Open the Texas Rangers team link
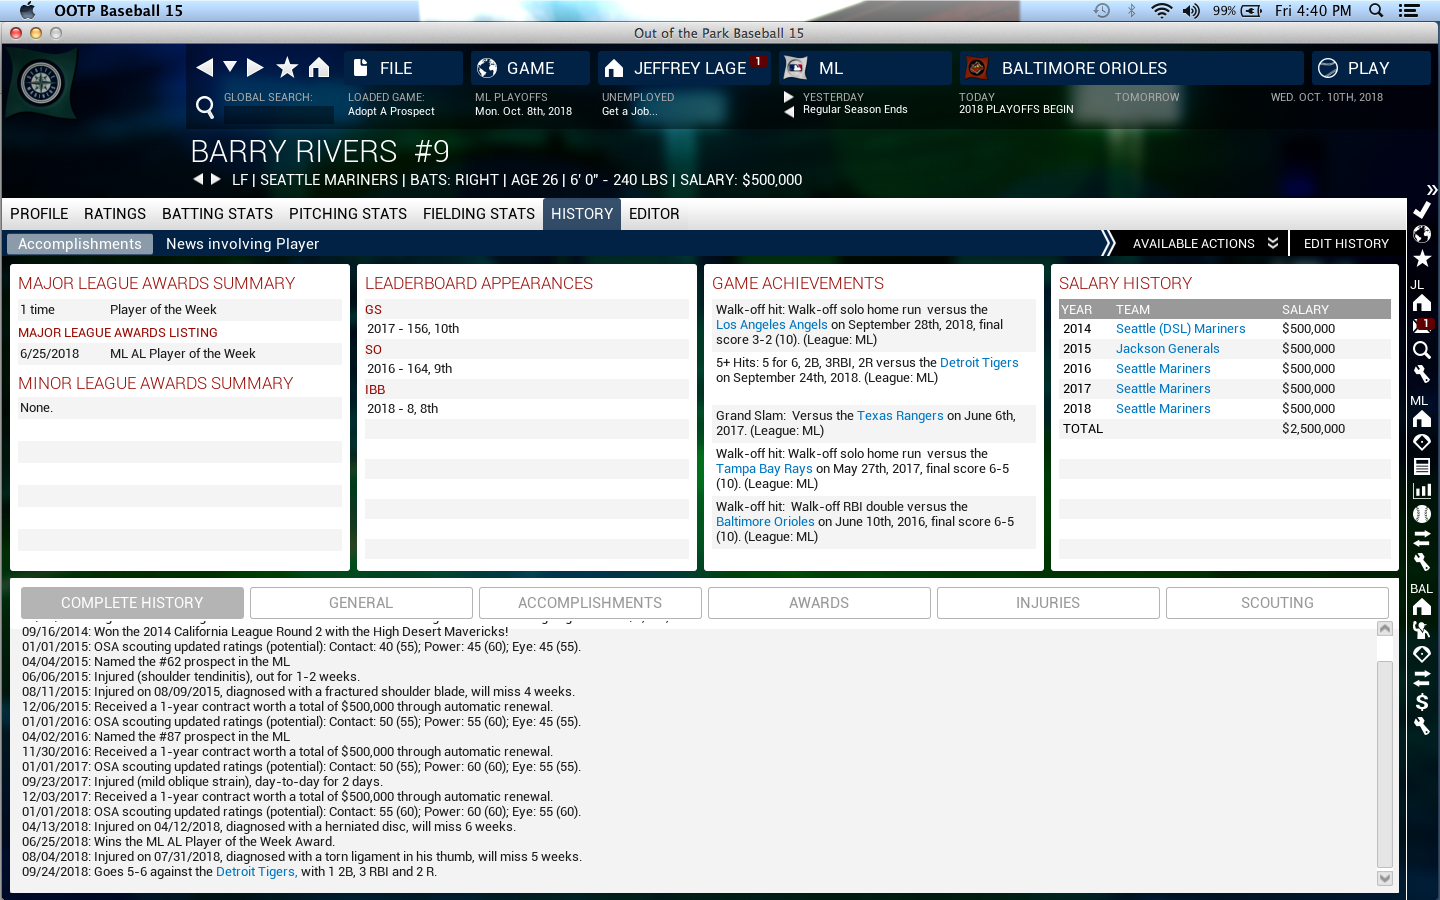1440x900 pixels. 900,416
